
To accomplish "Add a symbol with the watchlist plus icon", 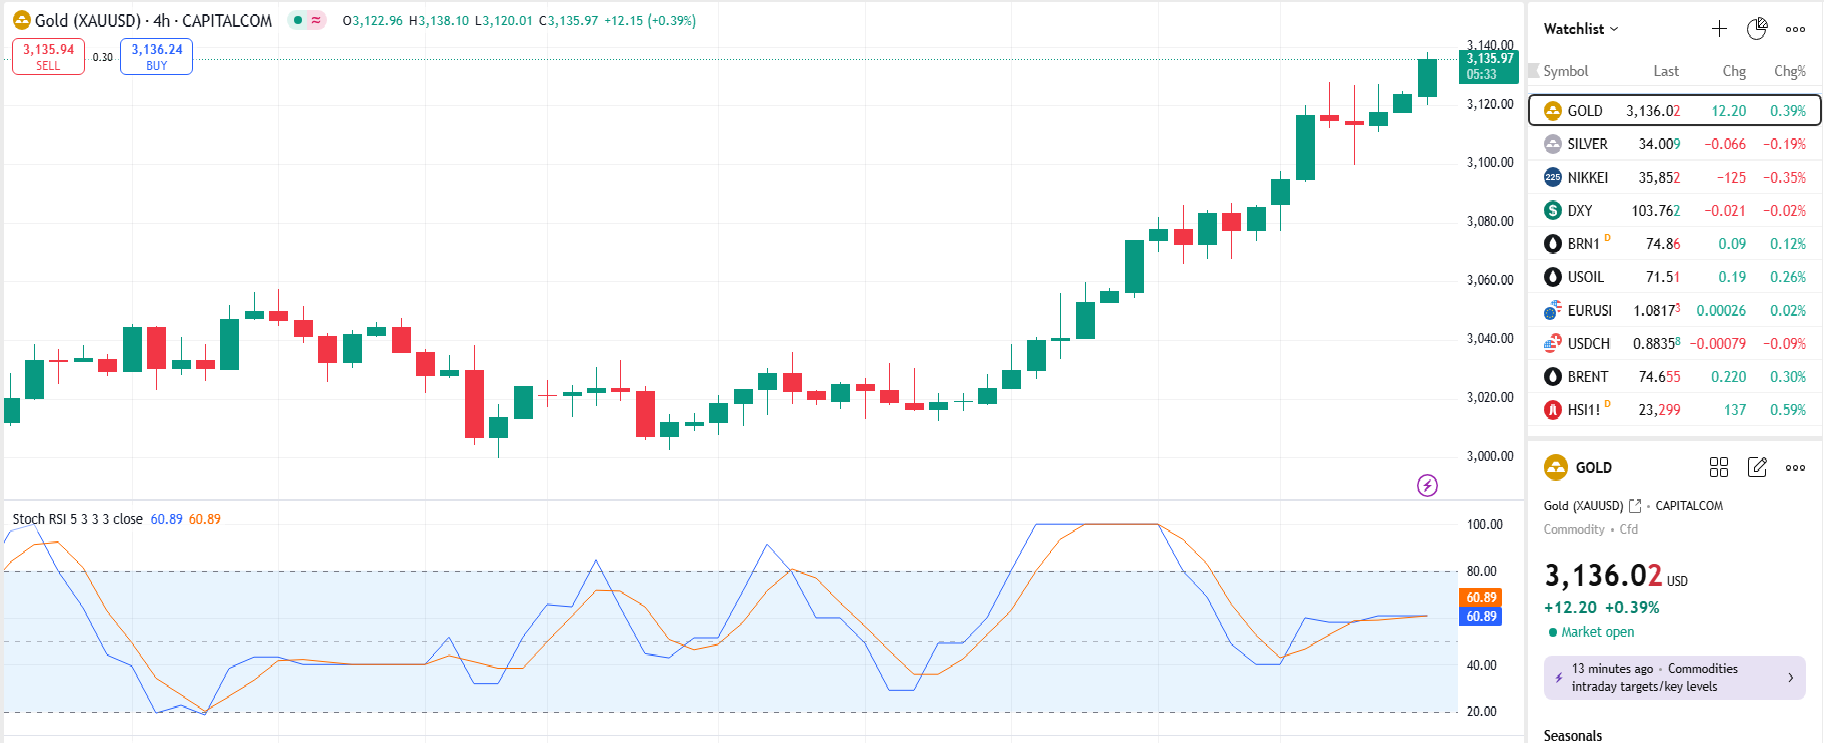I will pyautogui.click(x=1719, y=29).
